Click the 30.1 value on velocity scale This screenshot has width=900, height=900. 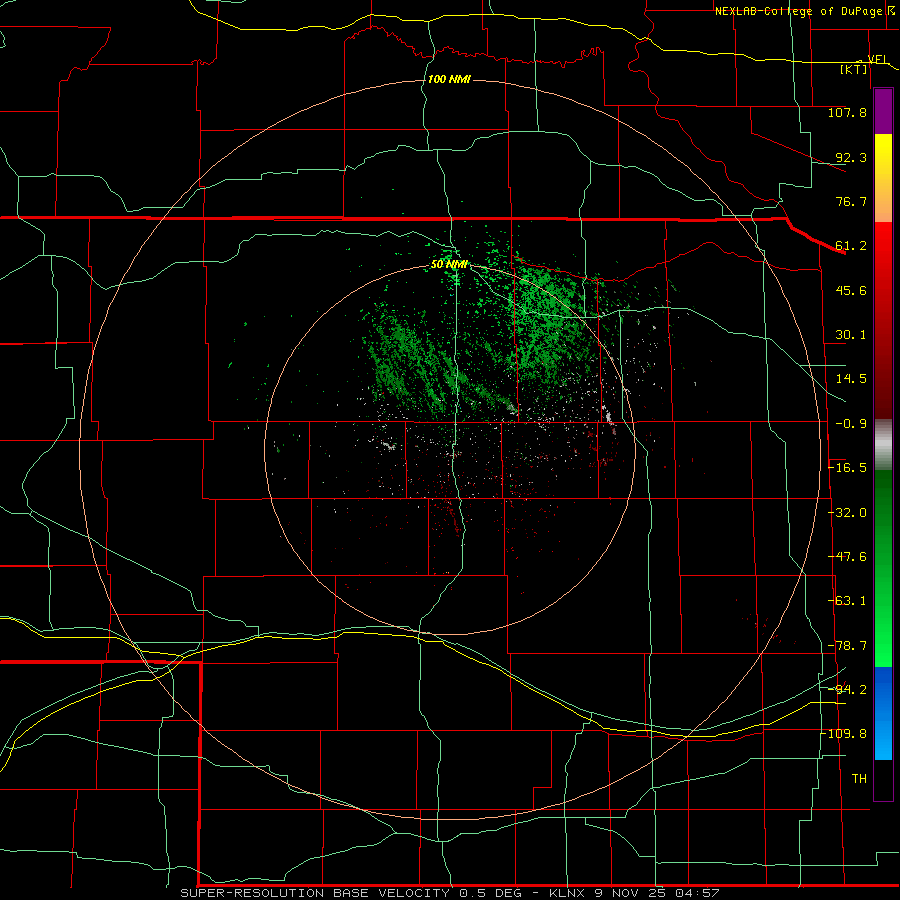tap(851, 335)
